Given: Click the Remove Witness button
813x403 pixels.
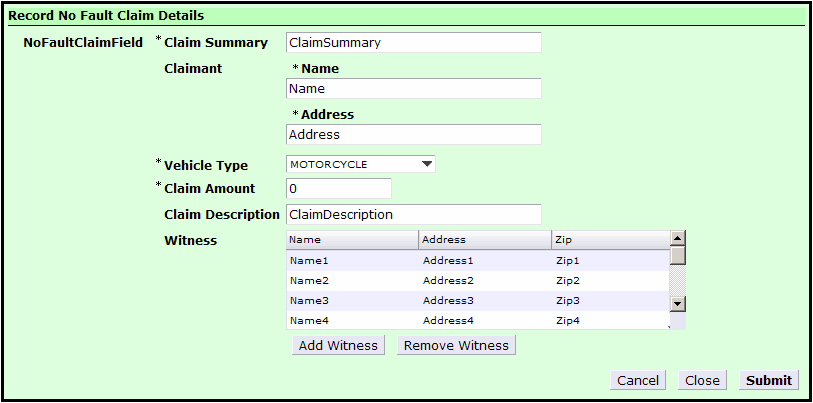Looking at the screenshot, I should click(x=456, y=345).
